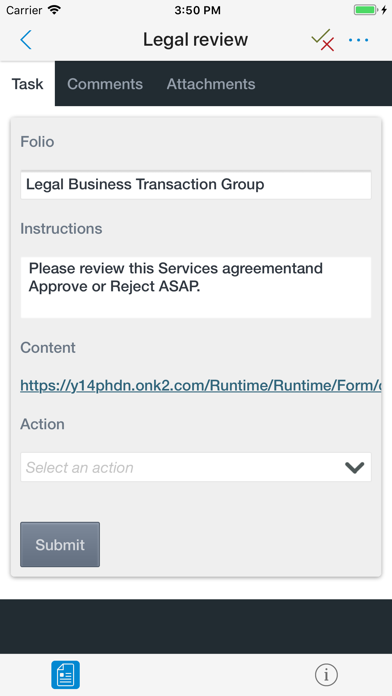Image resolution: width=392 pixels, height=696 pixels.
Task: Focus the Instructions text area
Action: click(x=196, y=287)
